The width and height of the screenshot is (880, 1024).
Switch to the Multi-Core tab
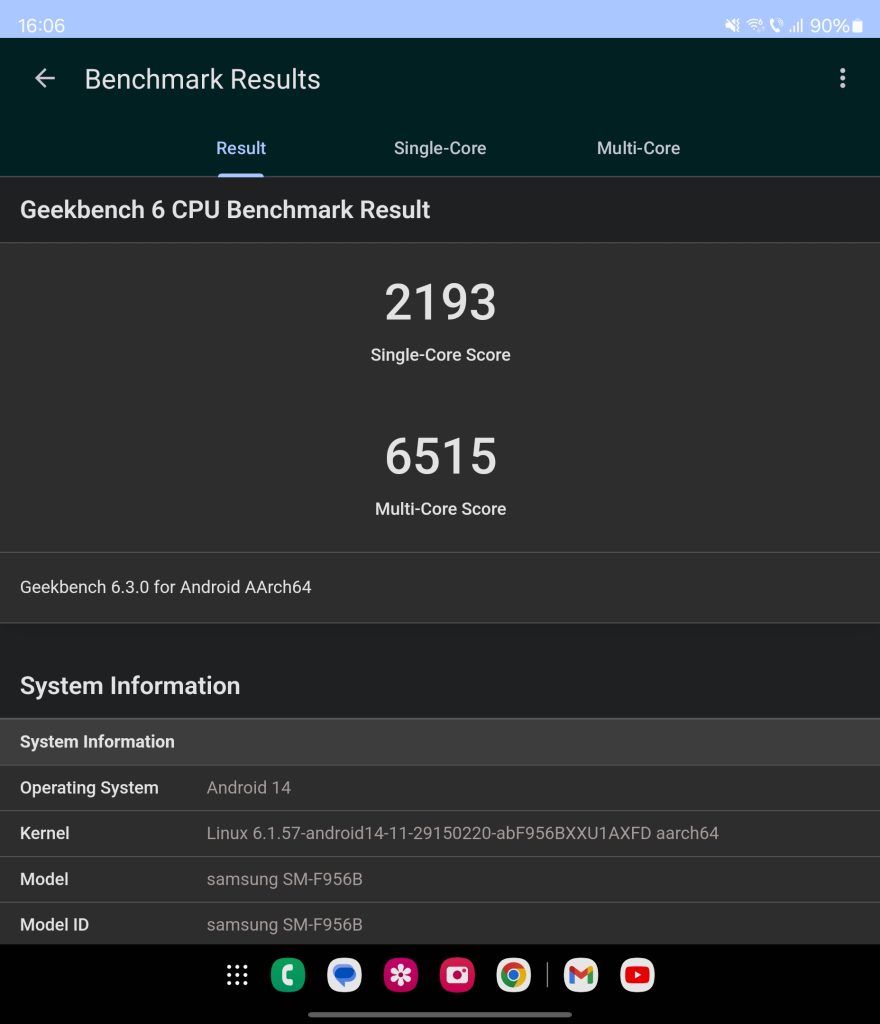638,148
